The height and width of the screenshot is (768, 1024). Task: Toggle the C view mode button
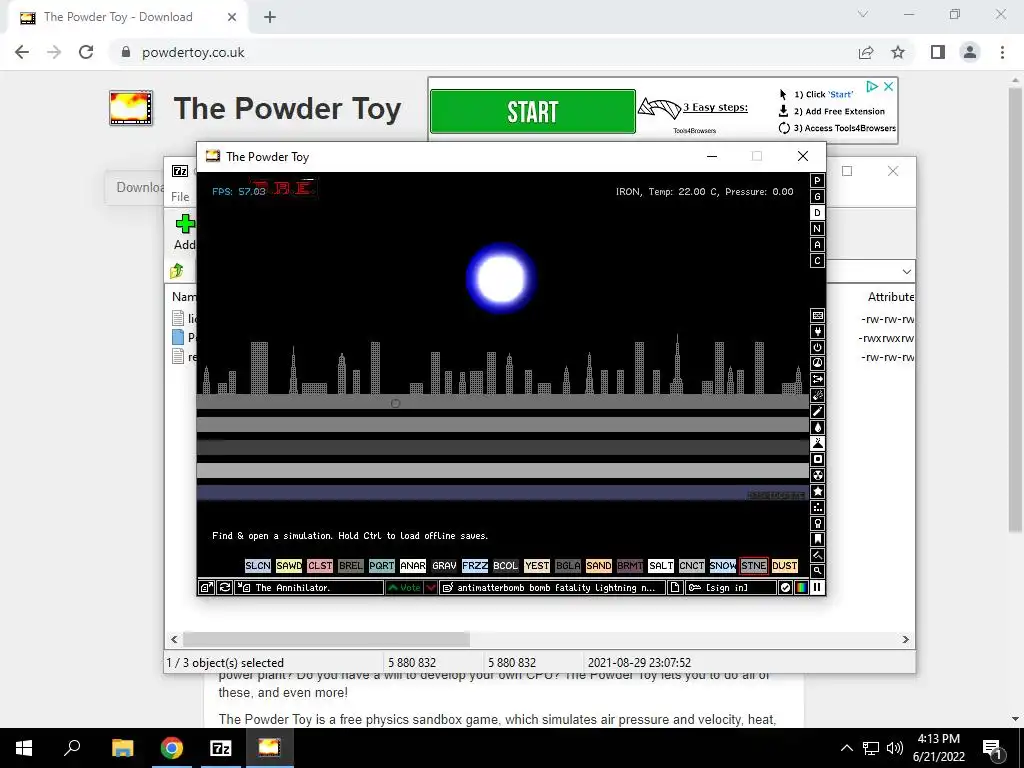point(817,261)
